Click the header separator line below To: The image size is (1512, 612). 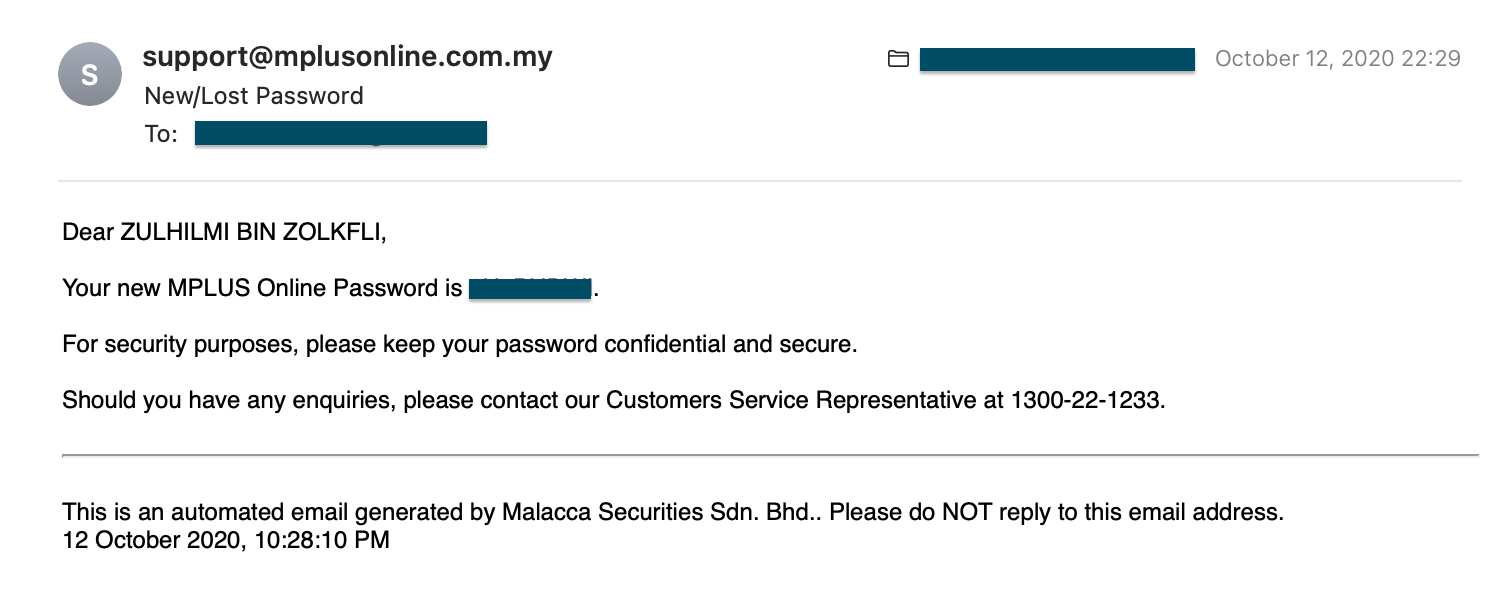tap(760, 181)
